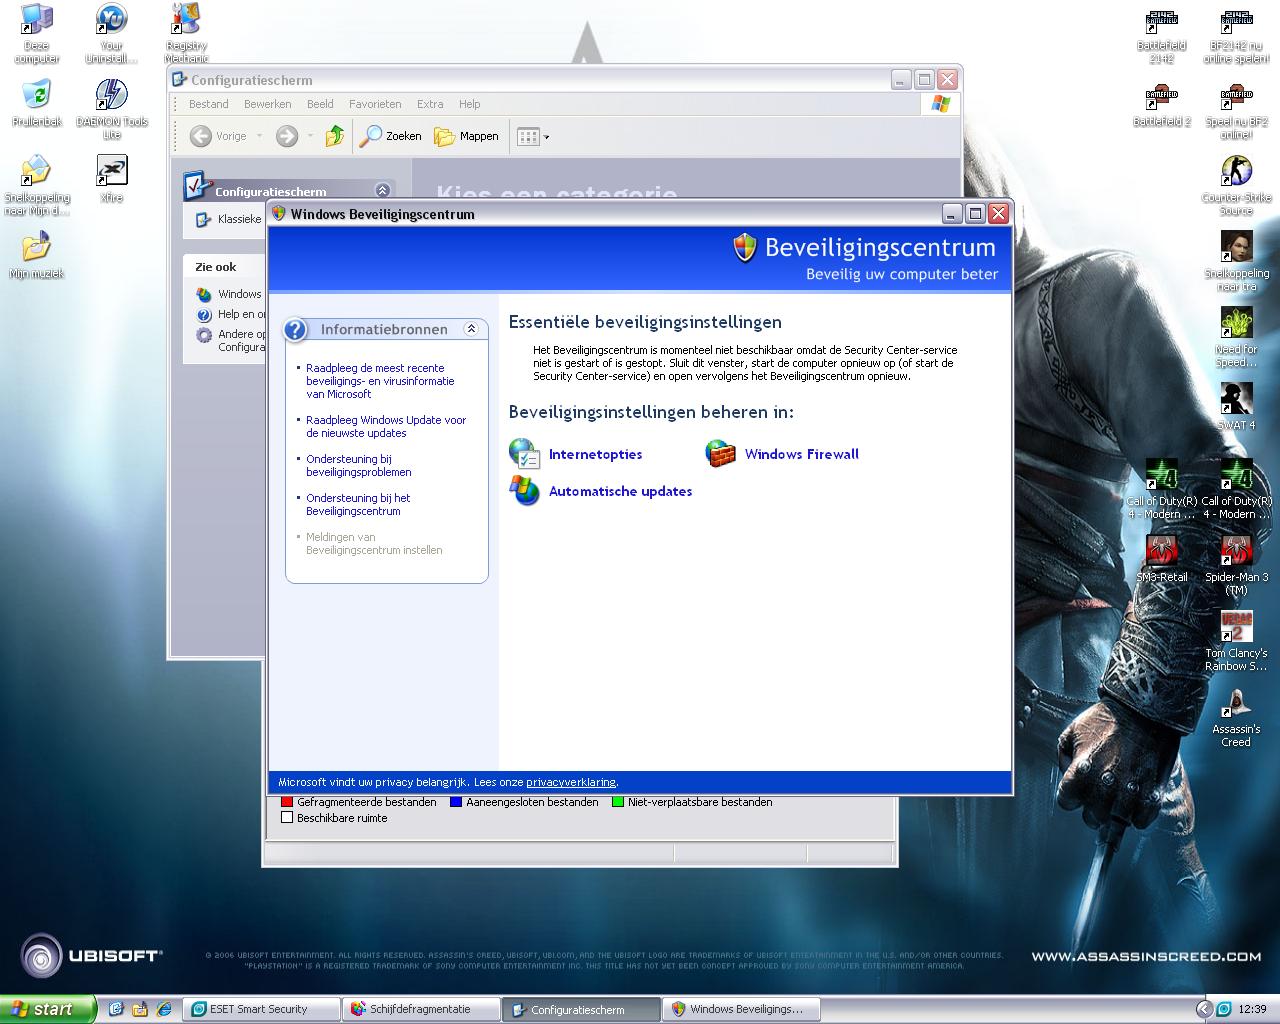Screen dimensions: 1280x1024
Task: Open the privacyverklaring link
Action: (571, 782)
